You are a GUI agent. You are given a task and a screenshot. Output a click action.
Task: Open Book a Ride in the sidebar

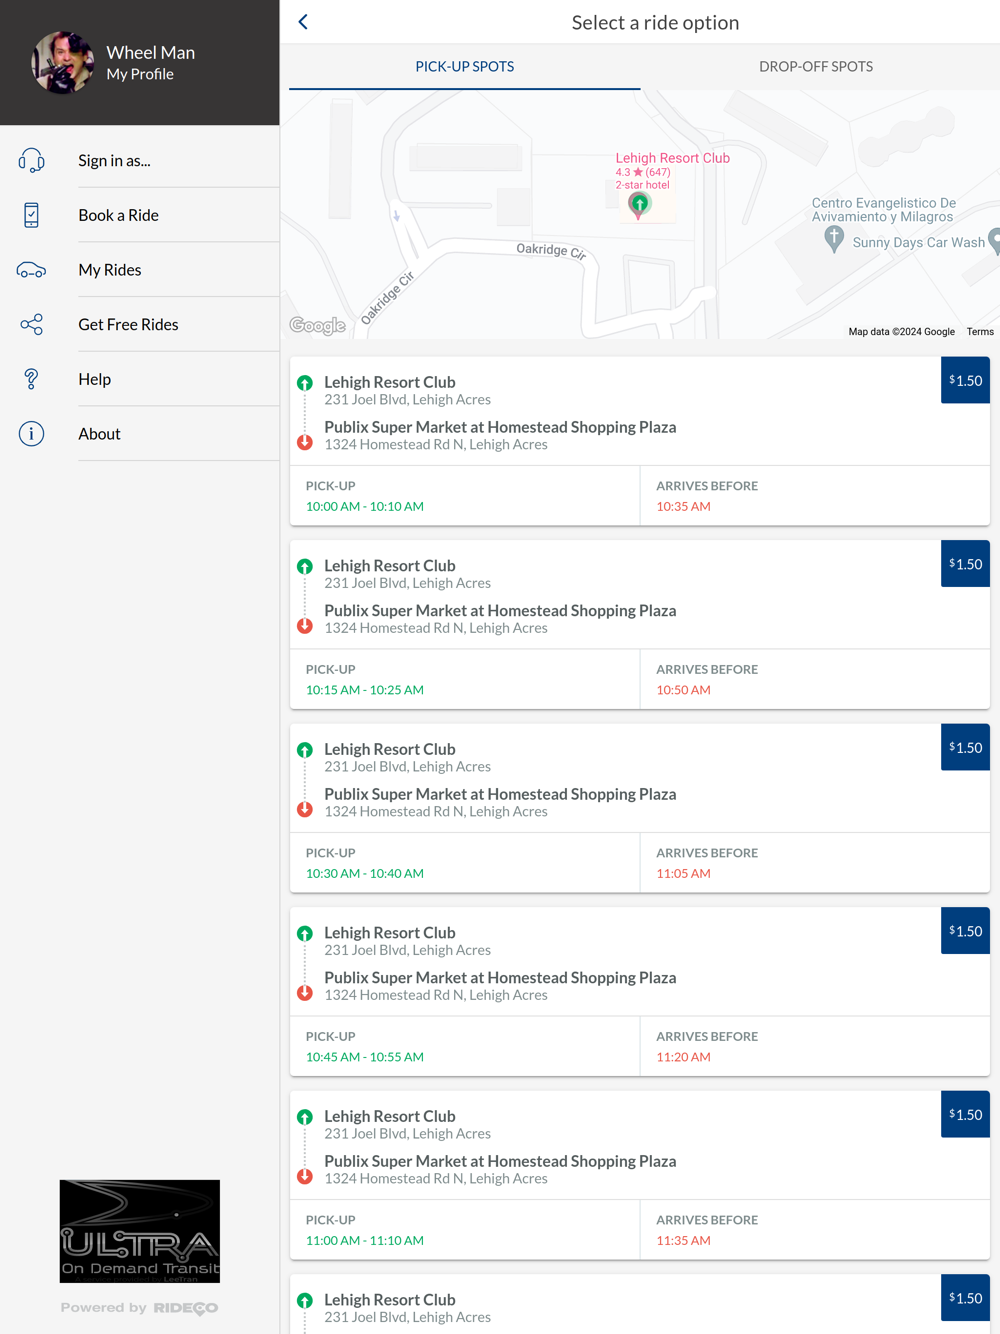140,215
